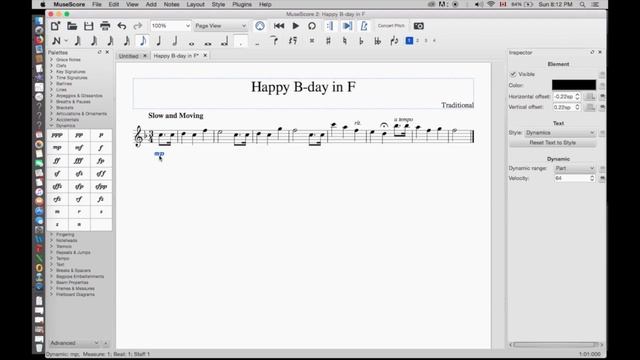The width and height of the screenshot is (640, 360).
Task: Pick the ppp dynamic from palette
Action: pos(57,135)
